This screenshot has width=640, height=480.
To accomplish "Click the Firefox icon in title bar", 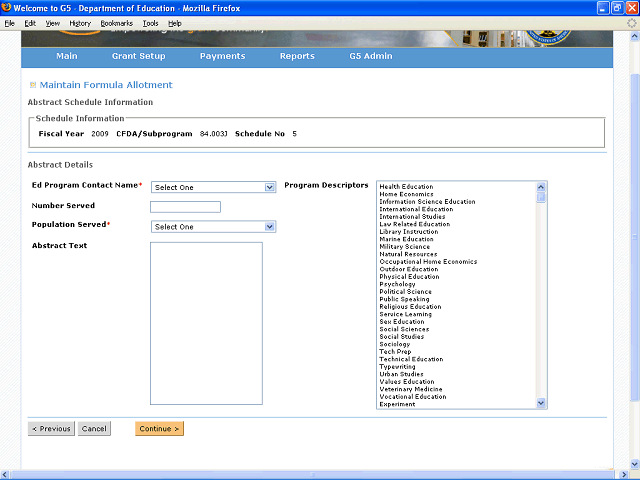I will click(6, 7).
